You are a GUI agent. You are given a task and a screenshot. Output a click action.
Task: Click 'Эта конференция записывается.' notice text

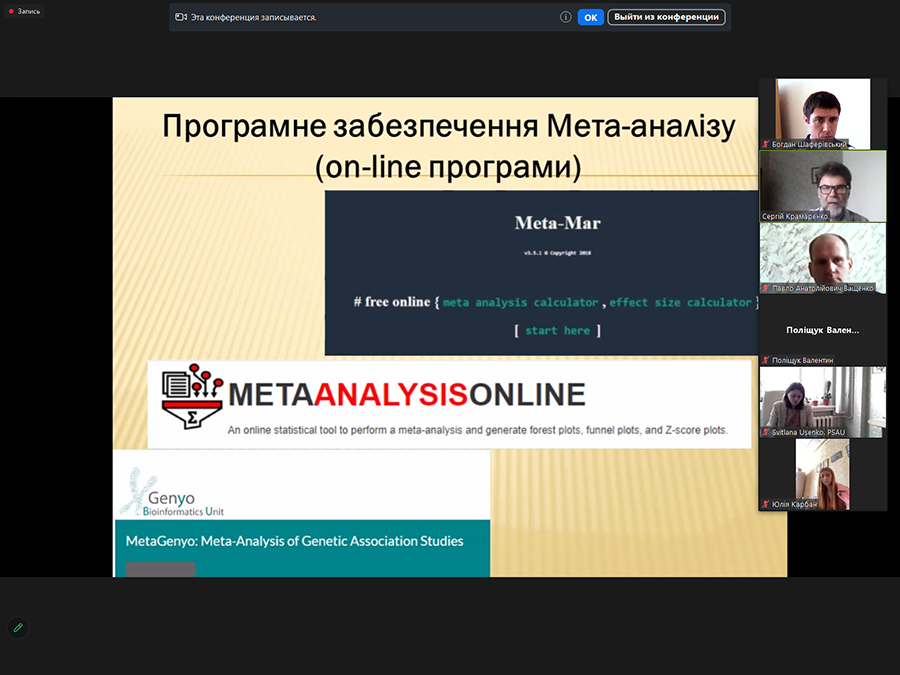coord(253,17)
